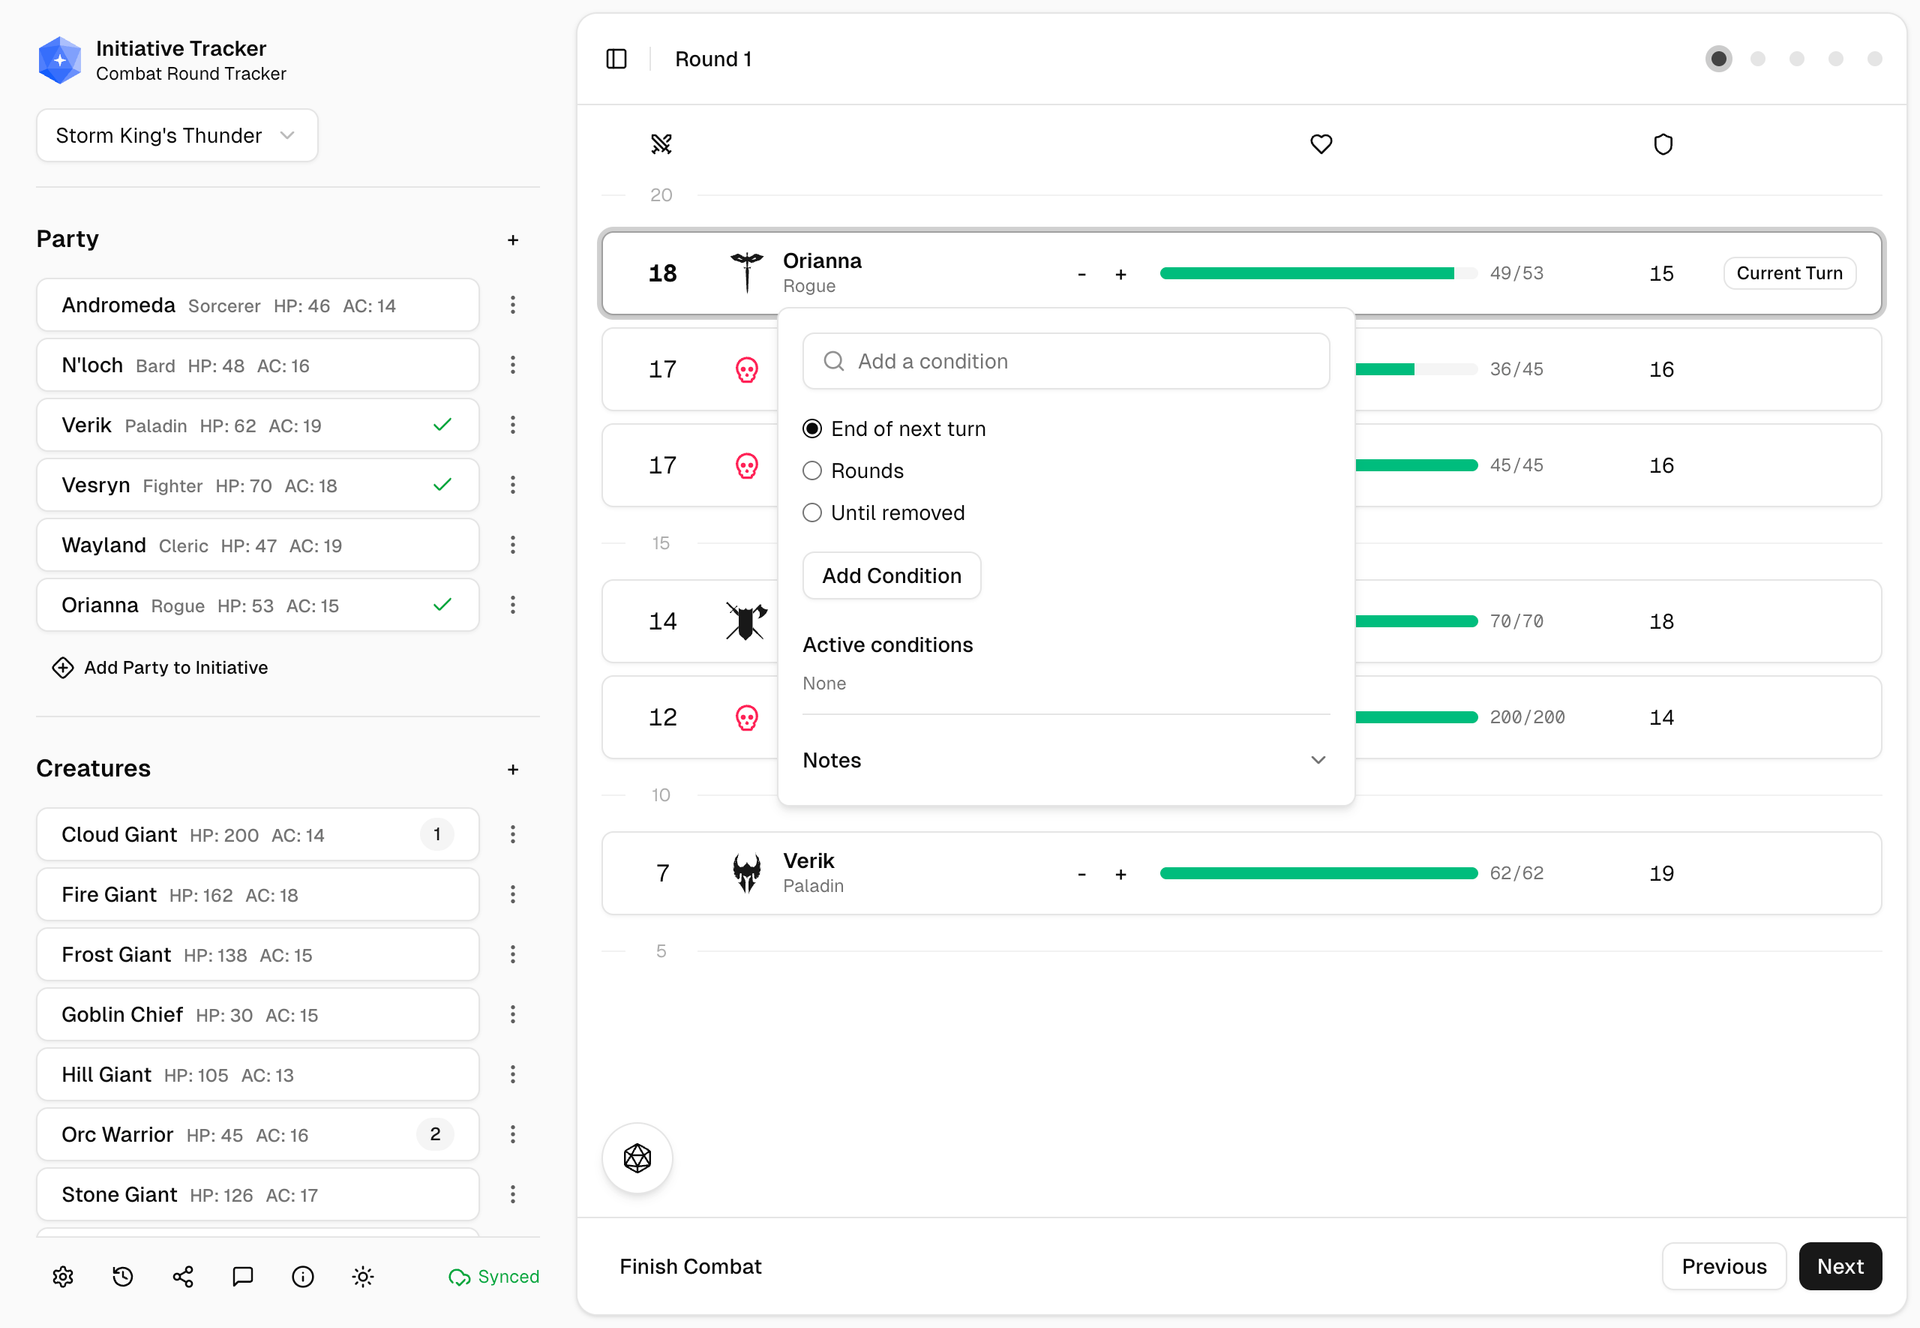Image resolution: width=1920 pixels, height=1328 pixels.
Task: Click the heart HP column icon
Action: coord(1320,144)
